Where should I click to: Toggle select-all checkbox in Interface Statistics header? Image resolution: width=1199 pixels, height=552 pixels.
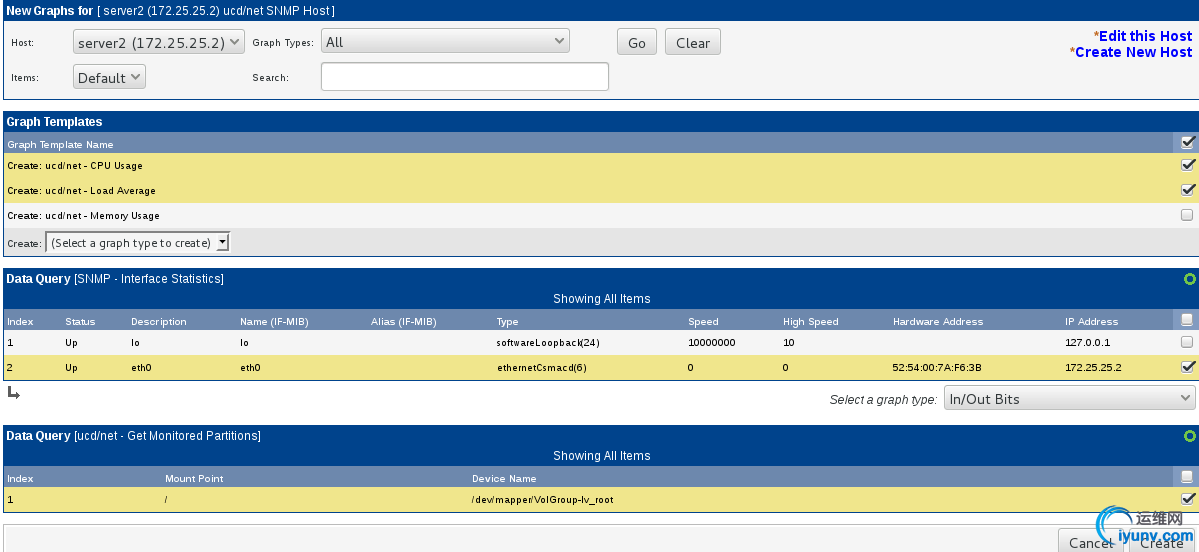[1187, 319]
